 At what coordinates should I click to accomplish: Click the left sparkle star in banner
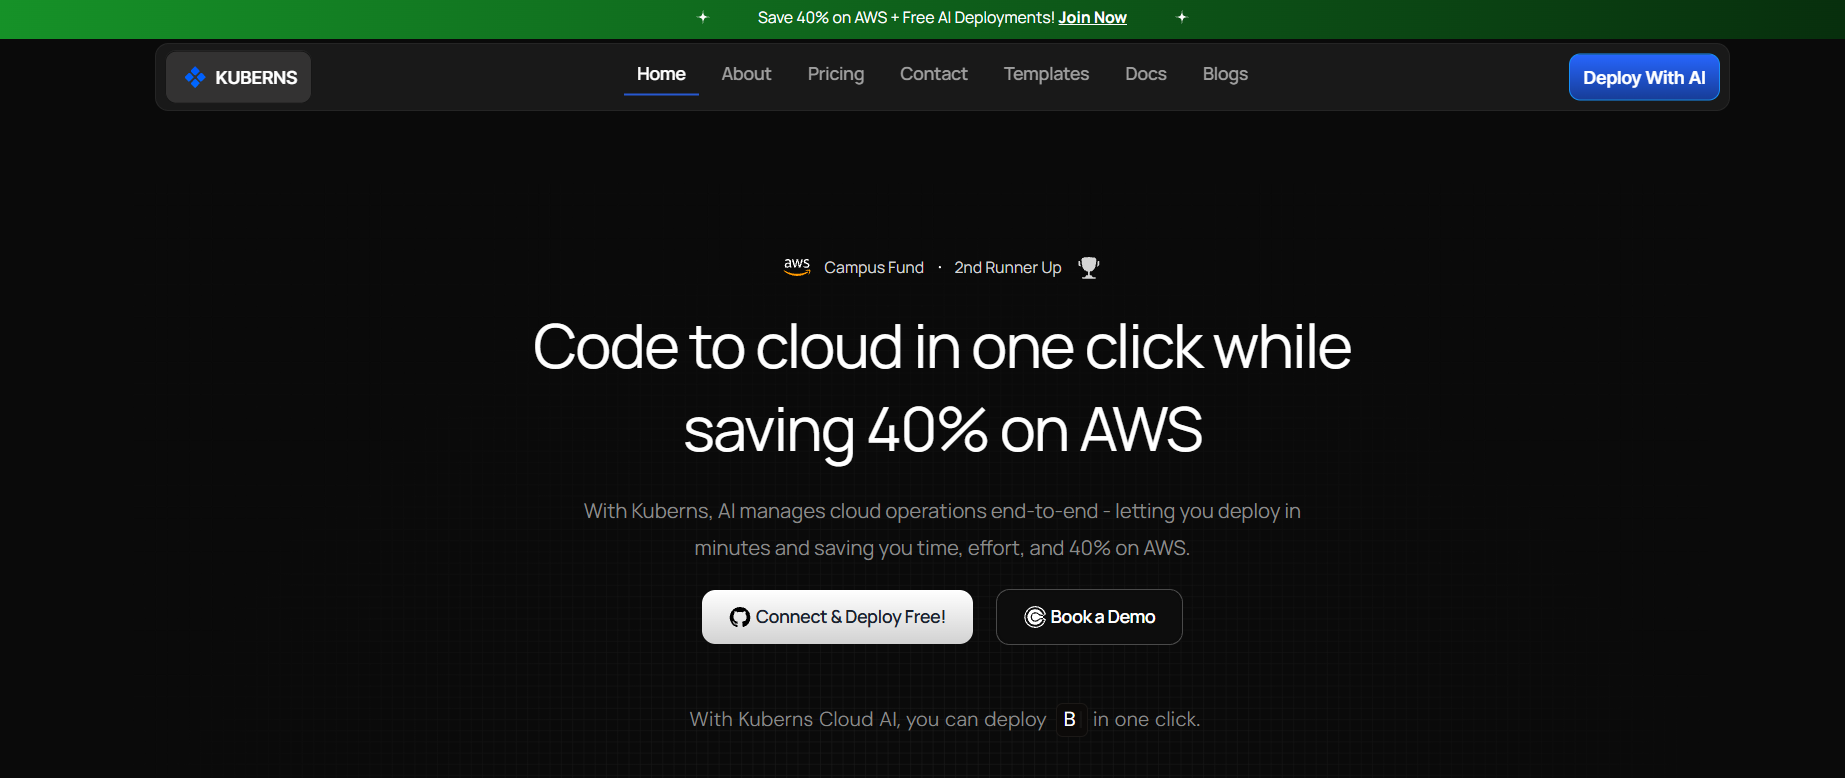click(703, 17)
